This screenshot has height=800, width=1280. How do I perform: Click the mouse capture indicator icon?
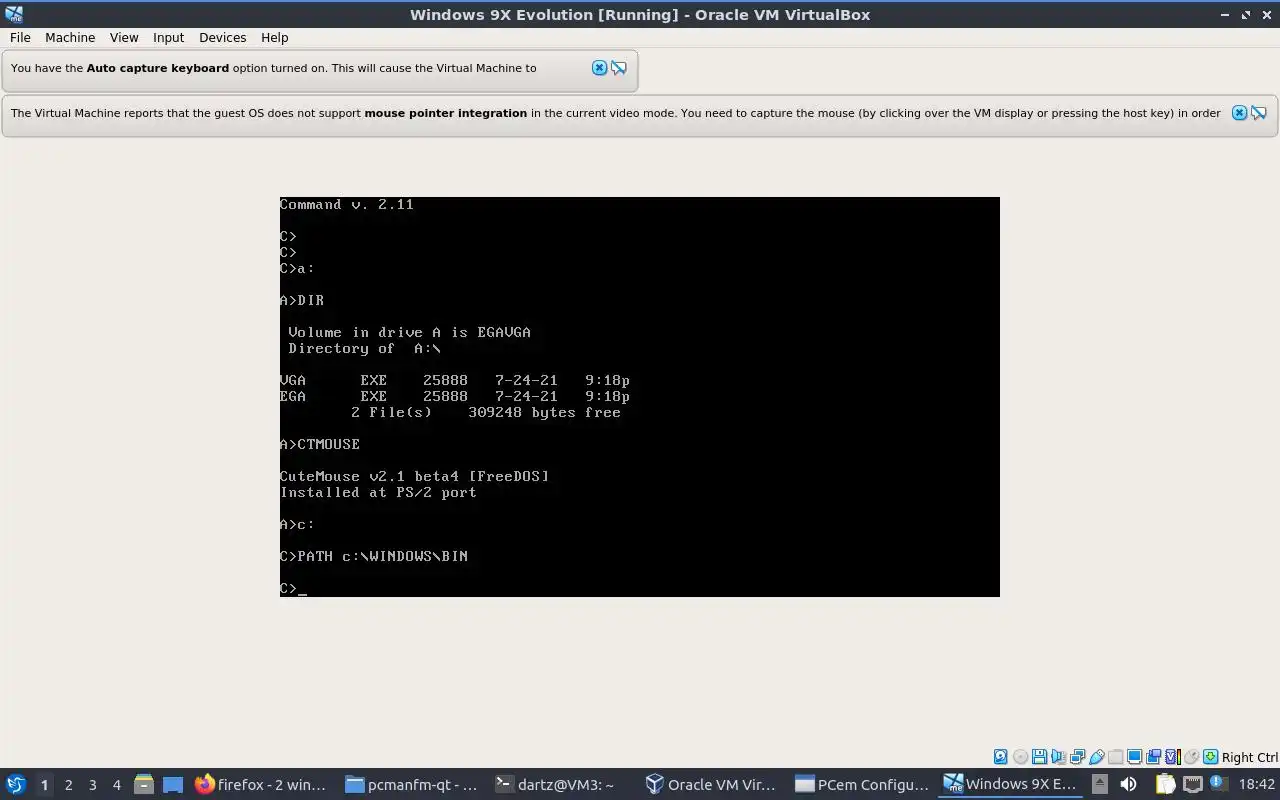point(1191,757)
